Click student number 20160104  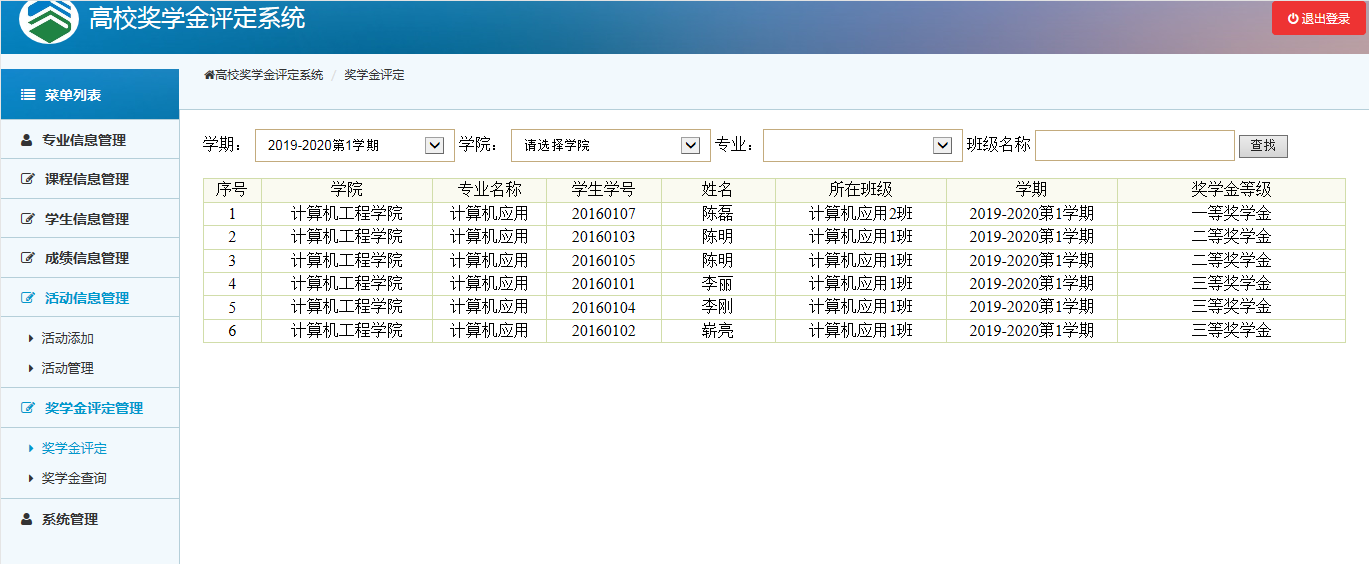click(604, 307)
